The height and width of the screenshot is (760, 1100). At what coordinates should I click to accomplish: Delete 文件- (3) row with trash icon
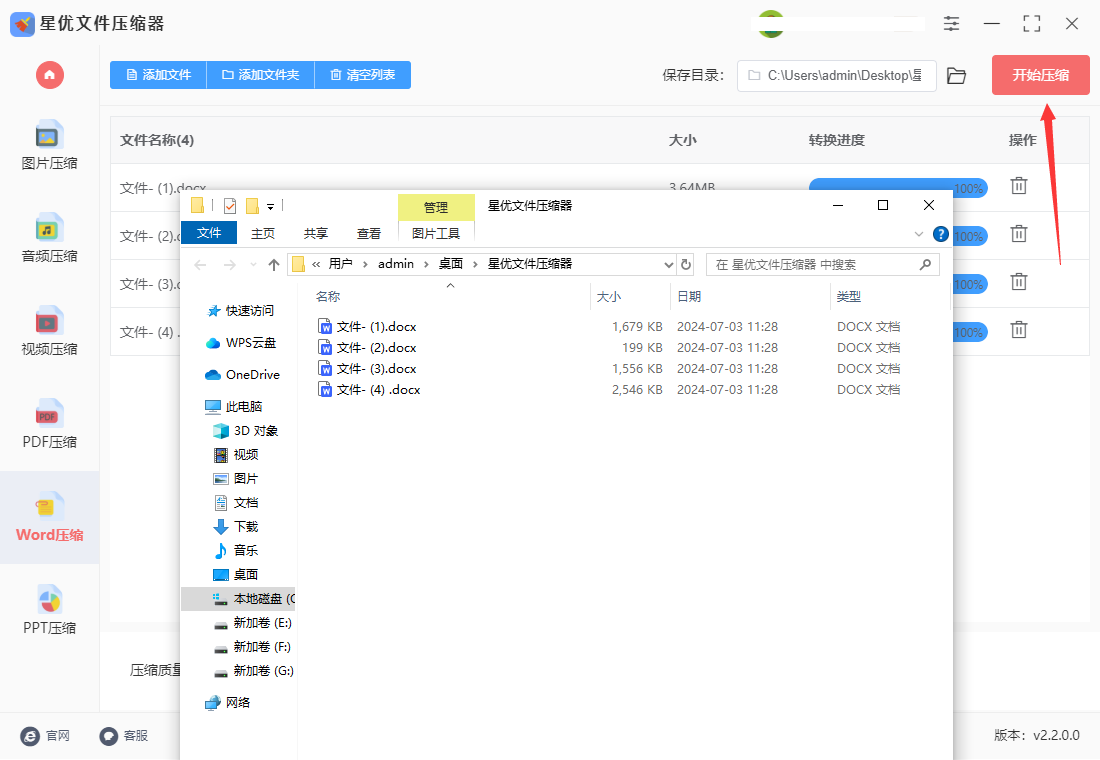point(1019,281)
